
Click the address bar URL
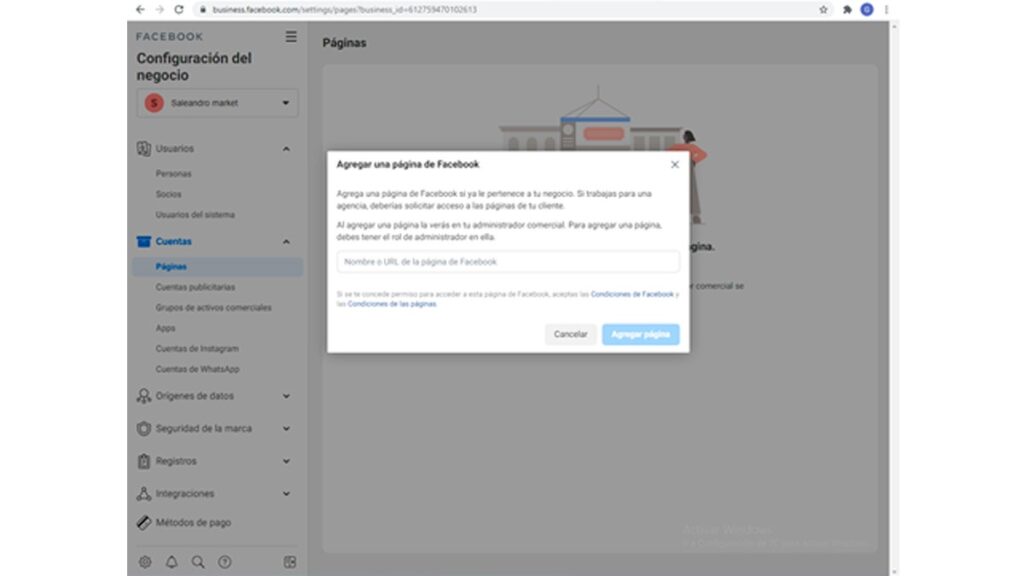pyautogui.click(x=344, y=9)
